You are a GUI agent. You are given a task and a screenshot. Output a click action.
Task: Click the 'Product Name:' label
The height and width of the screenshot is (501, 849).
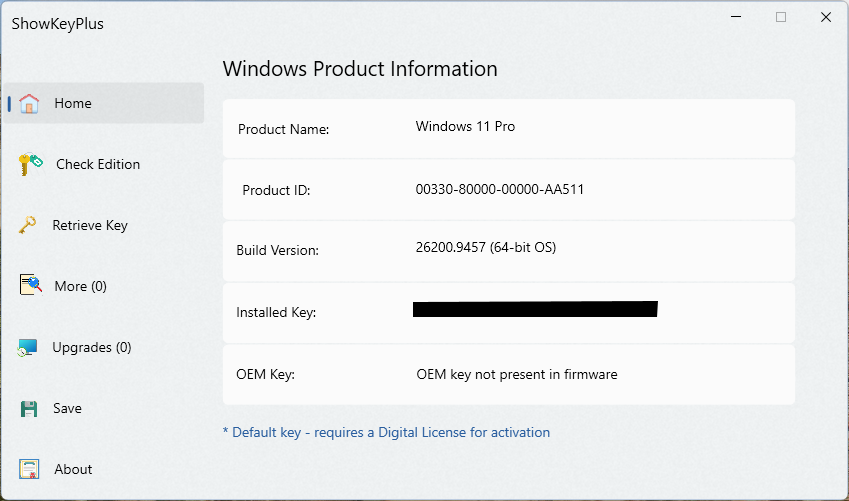(284, 129)
